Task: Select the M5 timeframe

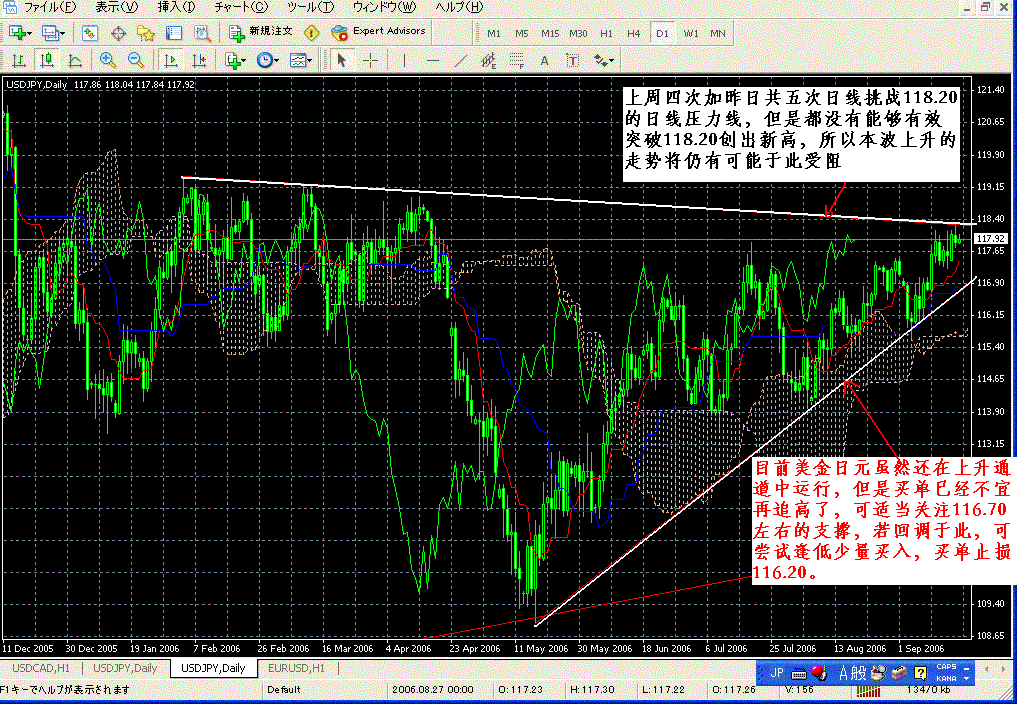Action: 521,33
